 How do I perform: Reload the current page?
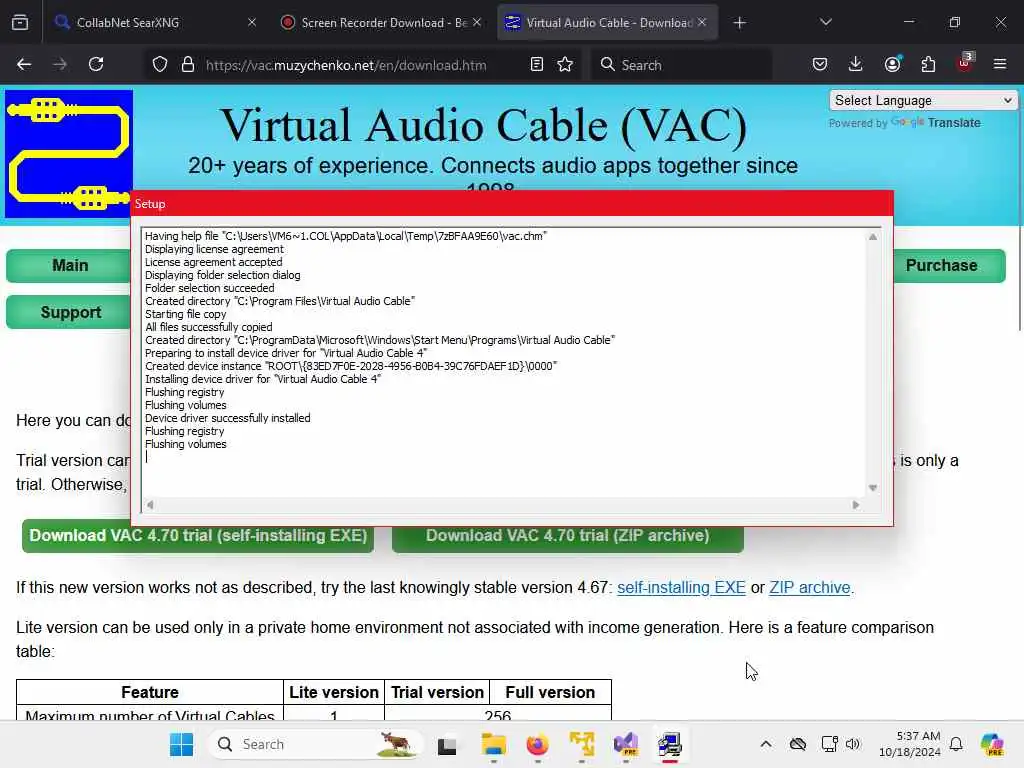pos(96,64)
